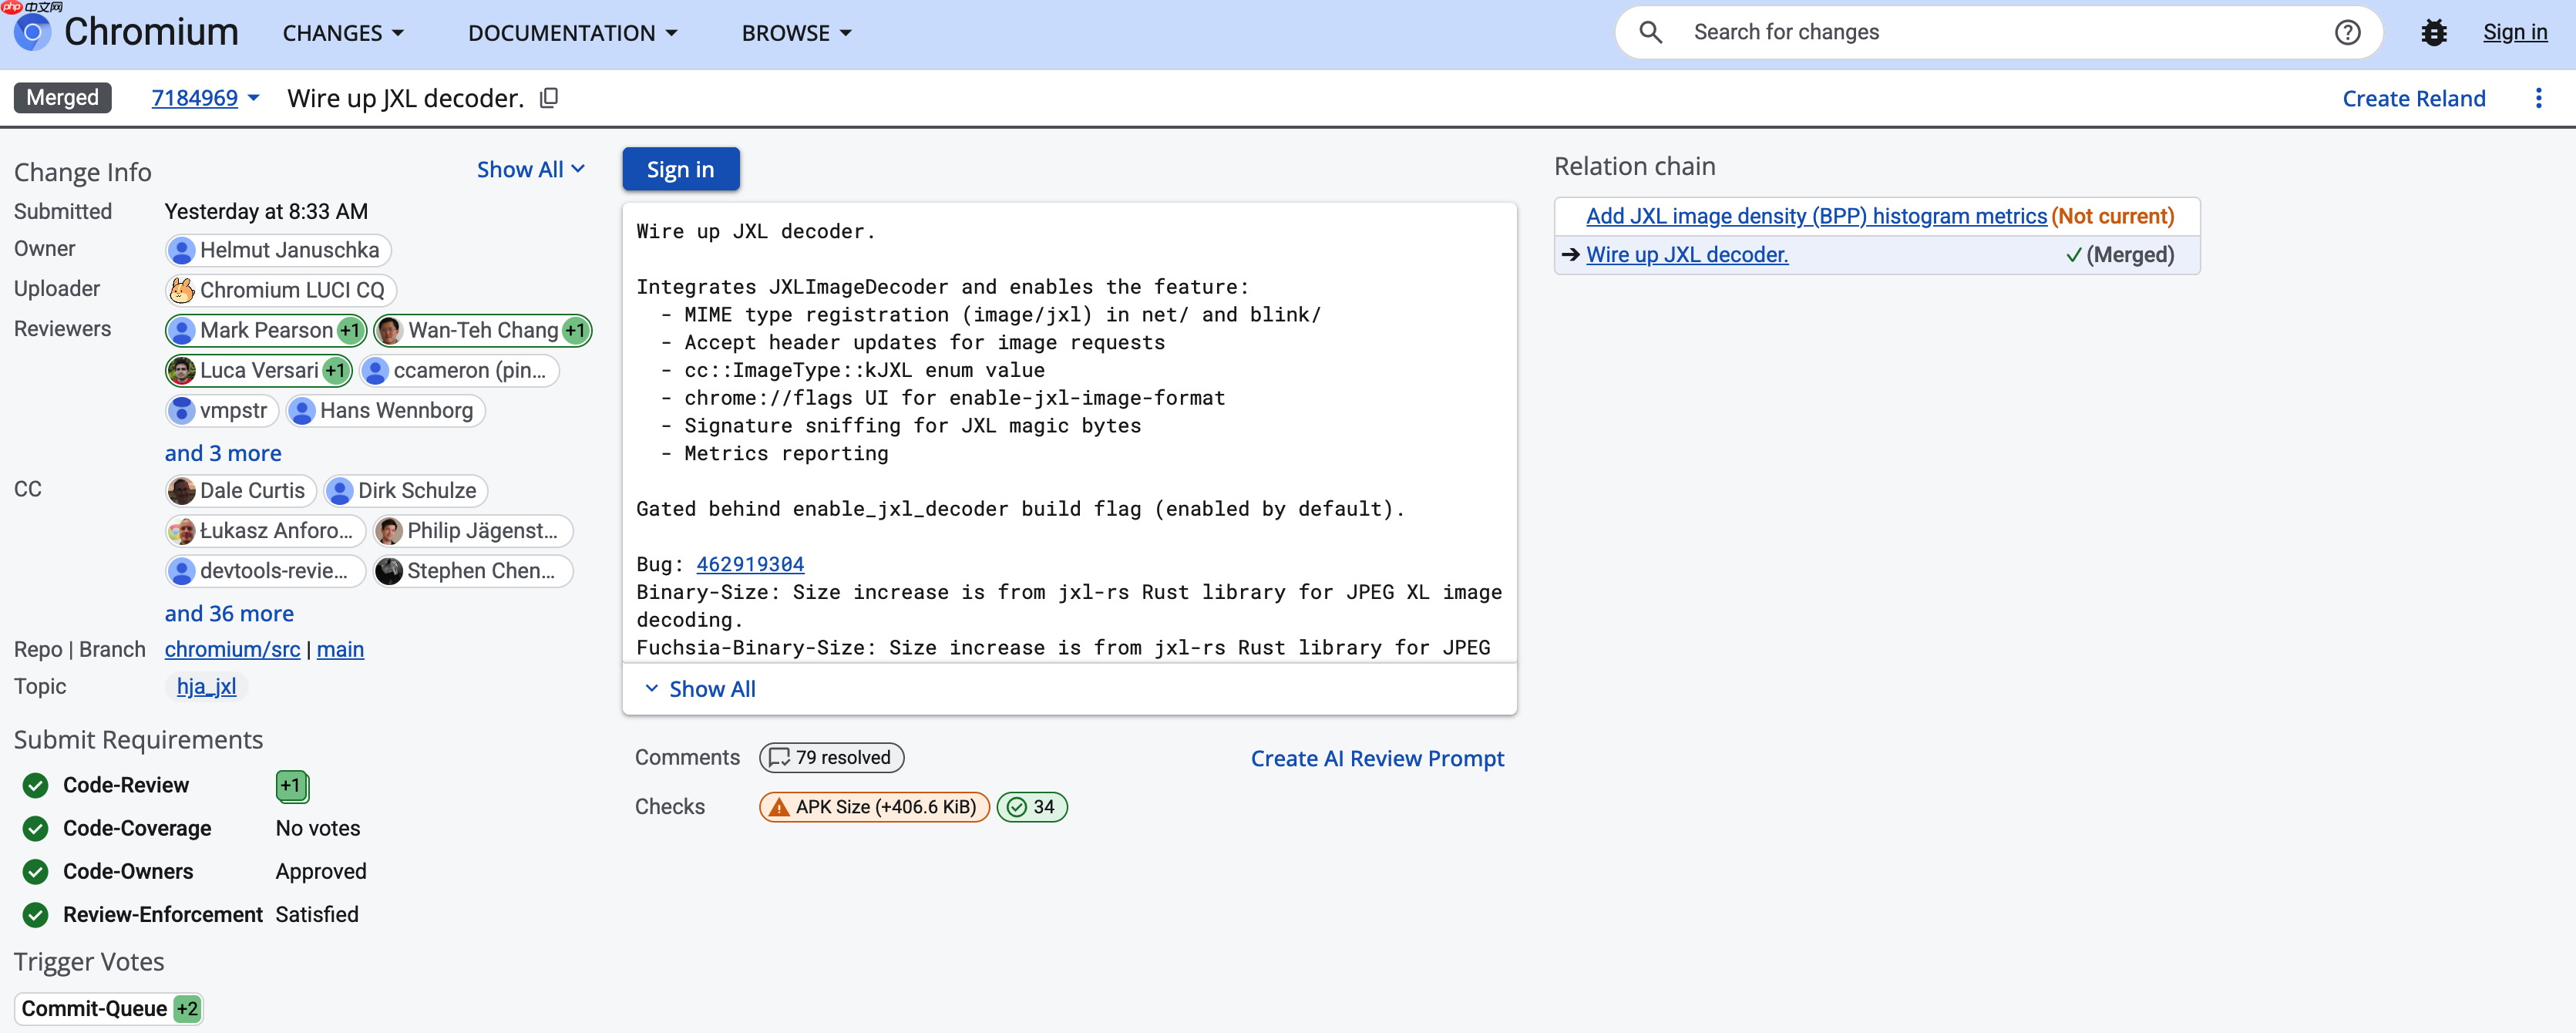Open the CHANGES menu
2576x1033 pixels.
pyautogui.click(x=343, y=33)
